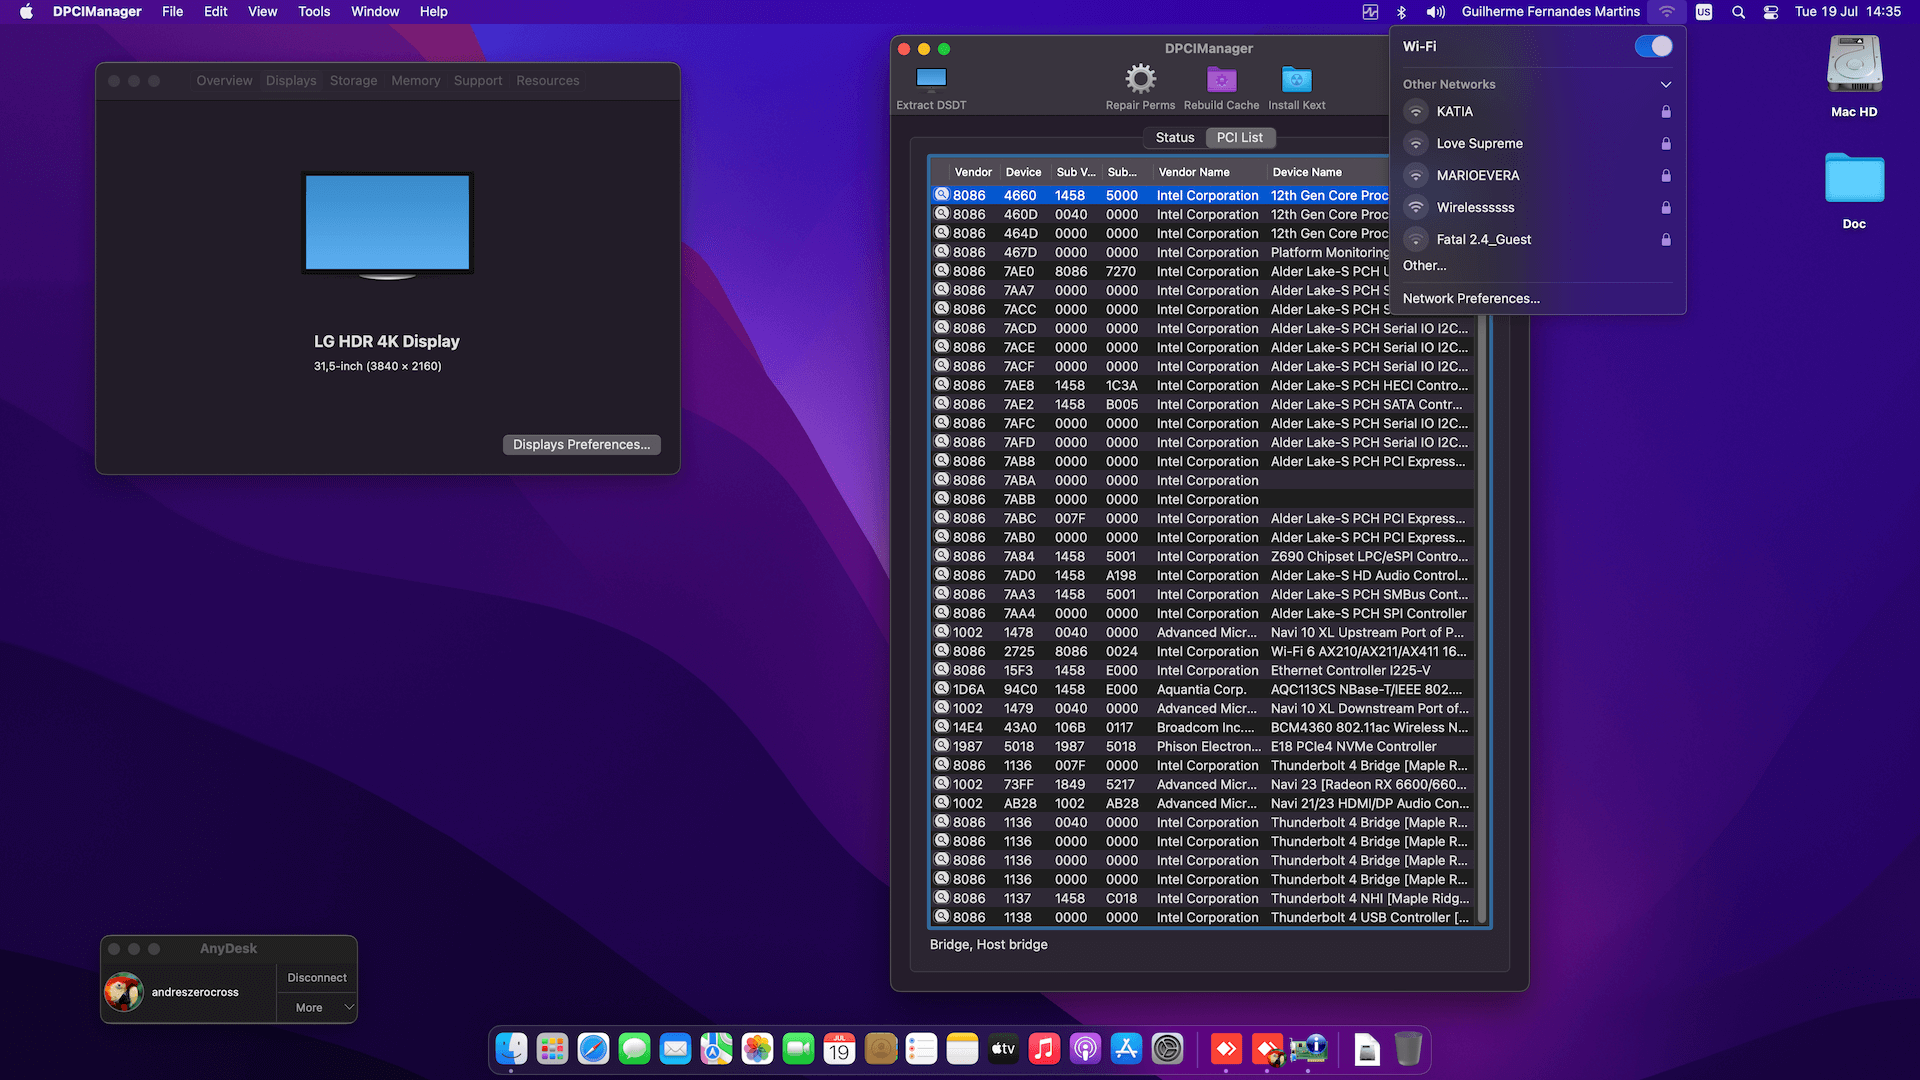
Task: Click the Displays Preferences button
Action: click(x=581, y=444)
